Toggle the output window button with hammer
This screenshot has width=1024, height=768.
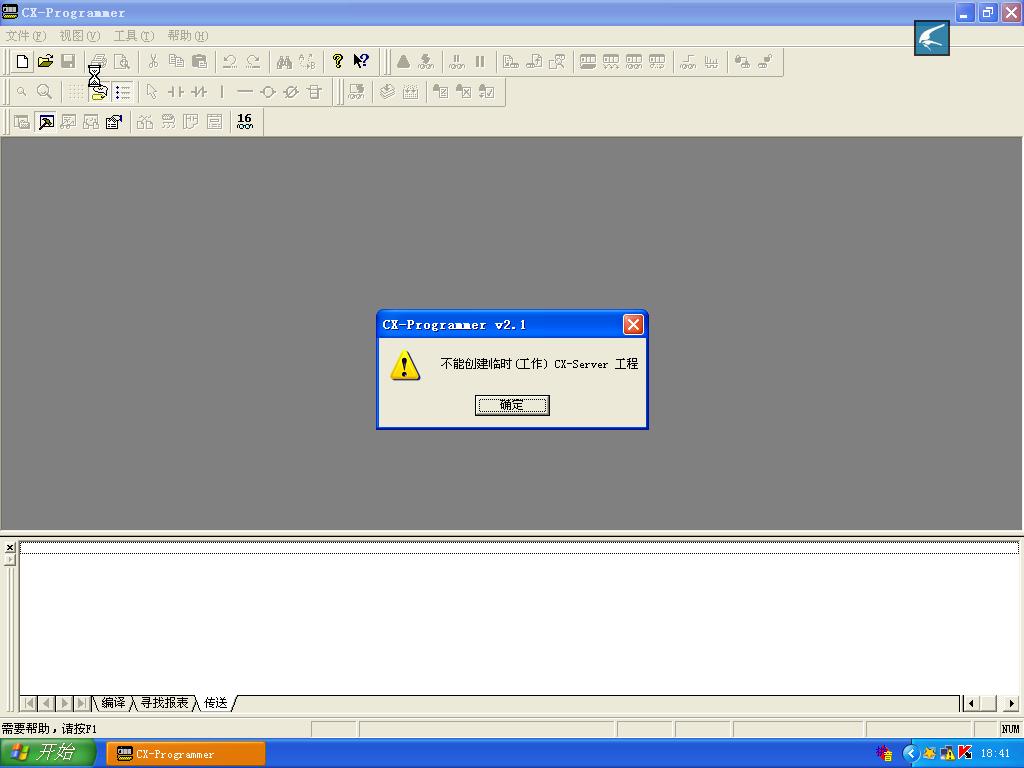pos(46,121)
